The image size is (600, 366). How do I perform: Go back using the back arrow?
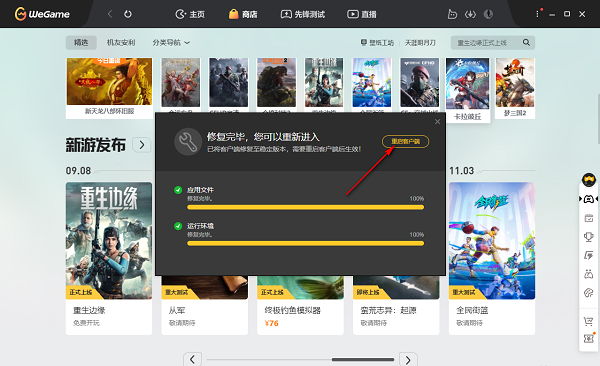click(x=110, y=14)
